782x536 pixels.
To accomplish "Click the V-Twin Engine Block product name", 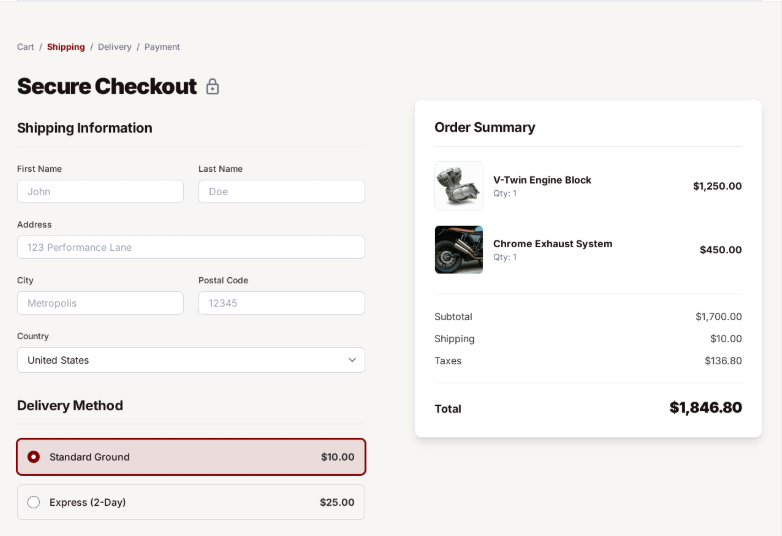I will [x=542, y=180].
